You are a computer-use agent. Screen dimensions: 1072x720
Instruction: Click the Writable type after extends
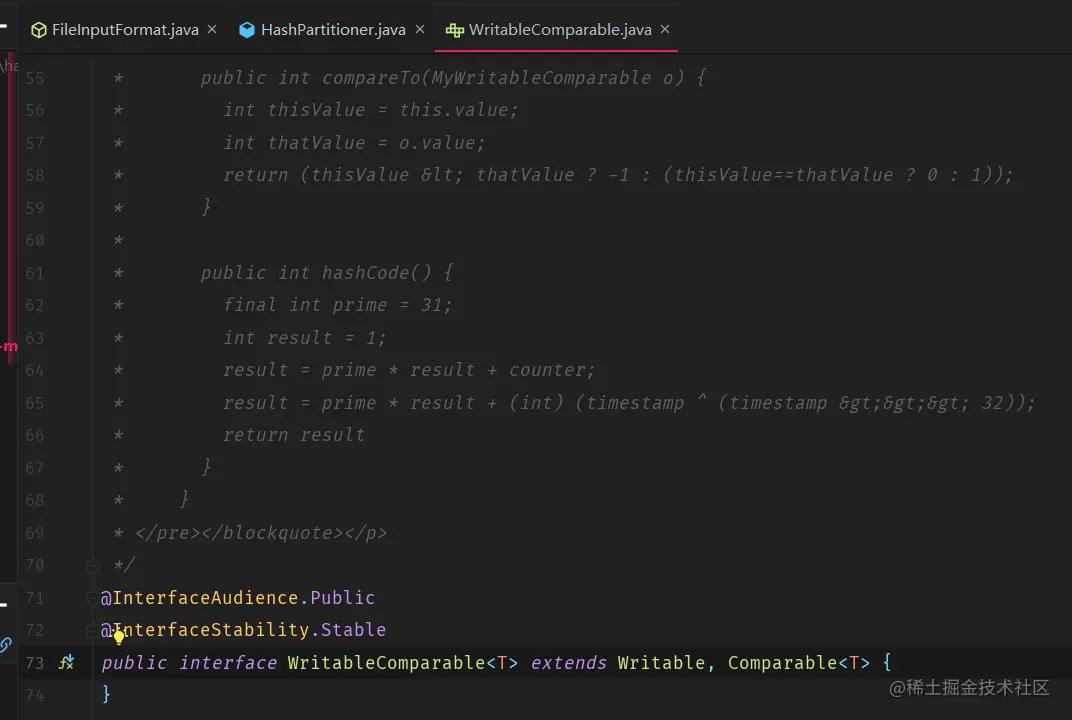(661, 663)
